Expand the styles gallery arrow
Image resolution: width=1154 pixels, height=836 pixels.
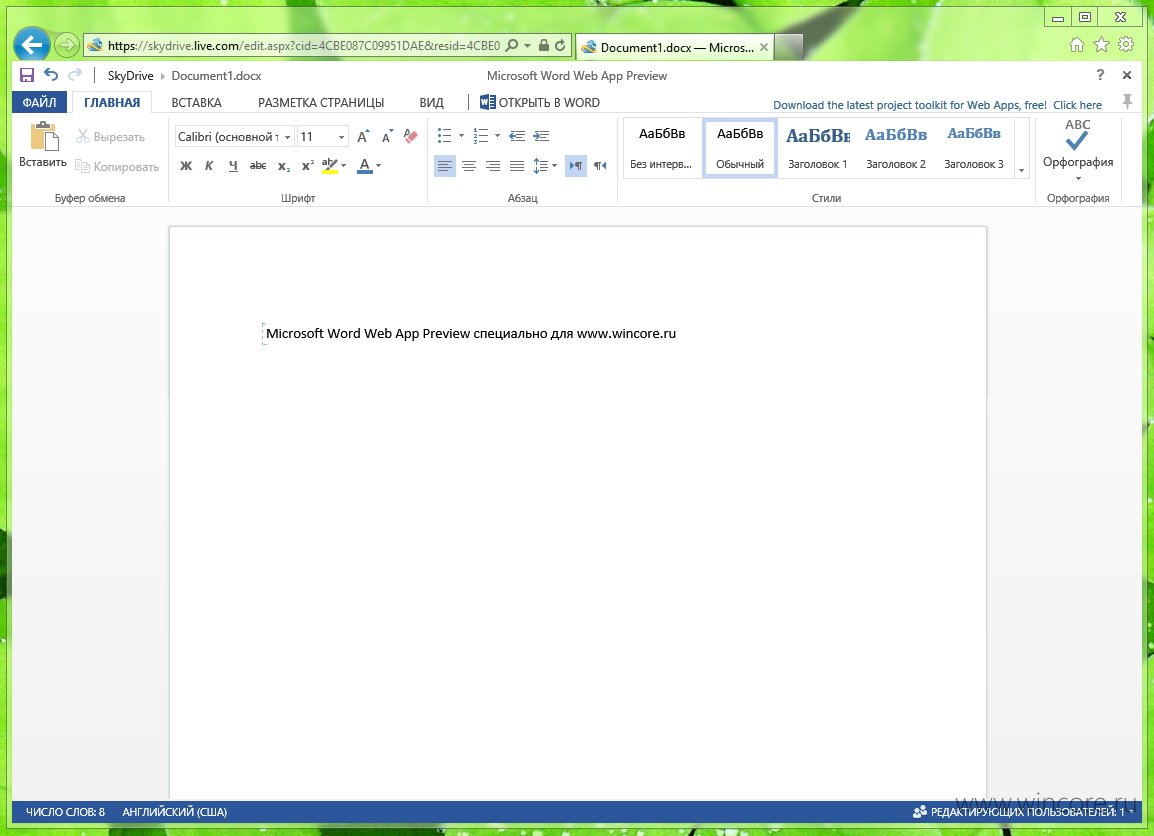[x=1022, y=171]
